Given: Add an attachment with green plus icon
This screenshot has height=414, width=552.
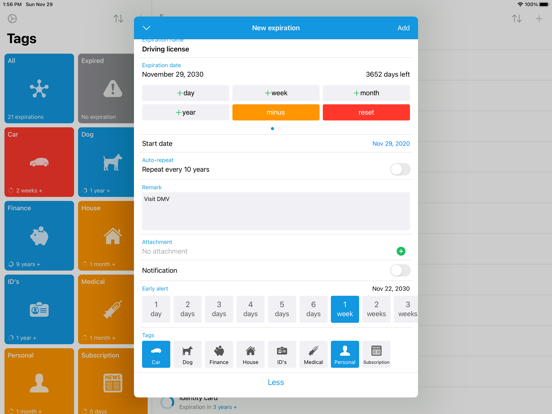Looking at the screenshot, I should click(x=401, y=251).
